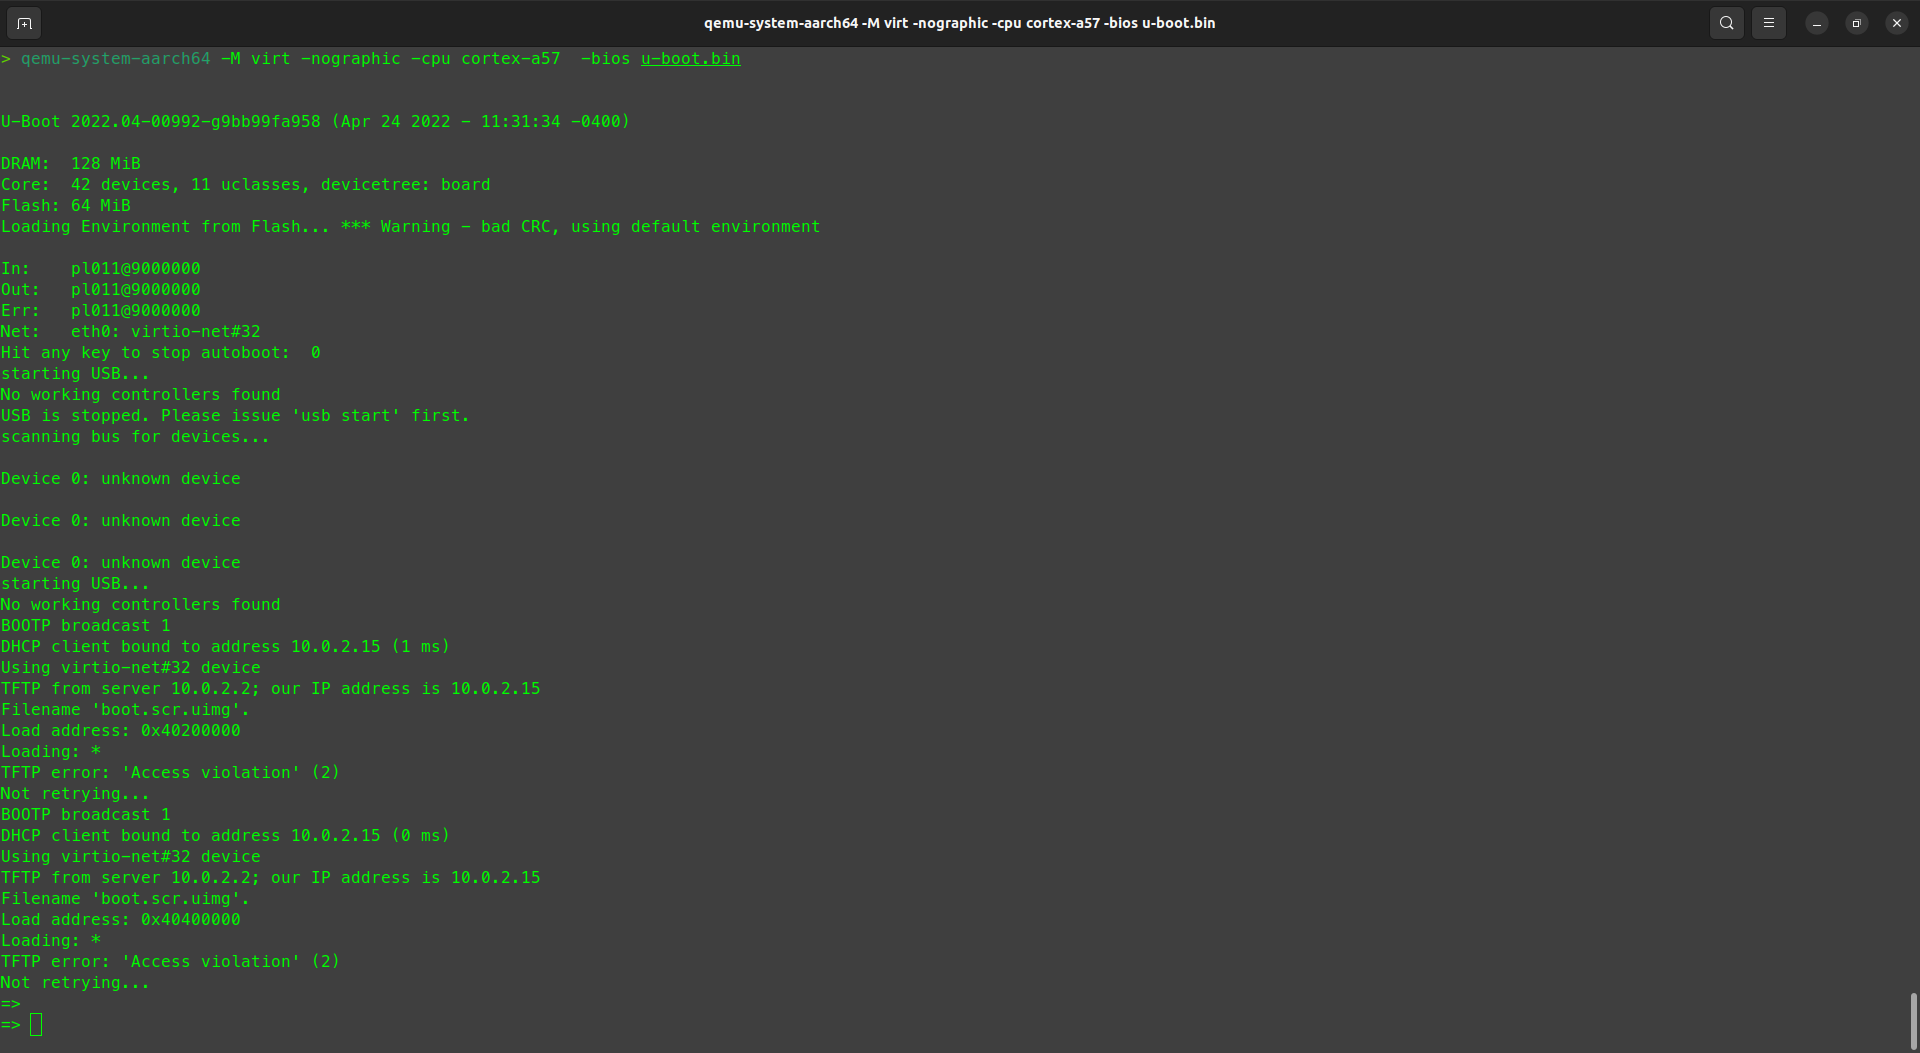Click the qemu-system-aarch64 command line
This screenshot has height=1053, width=1920.
[371, 59]
